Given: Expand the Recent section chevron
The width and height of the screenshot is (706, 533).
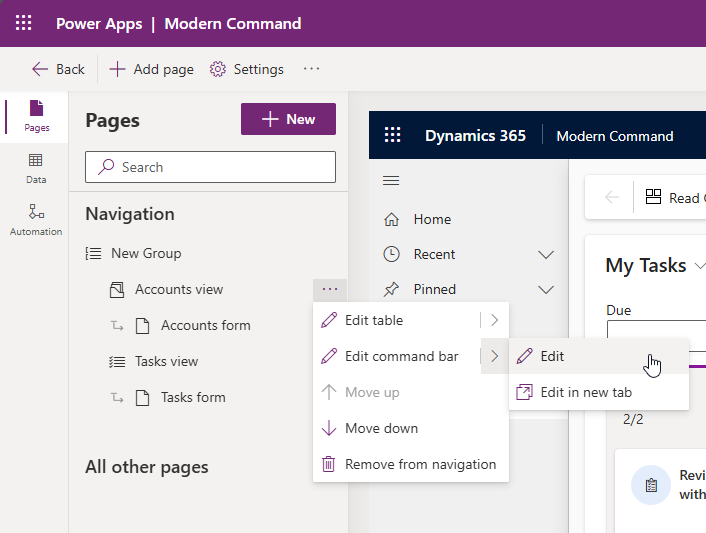Looking at the screenshot, I should click(x=546, y=254).
